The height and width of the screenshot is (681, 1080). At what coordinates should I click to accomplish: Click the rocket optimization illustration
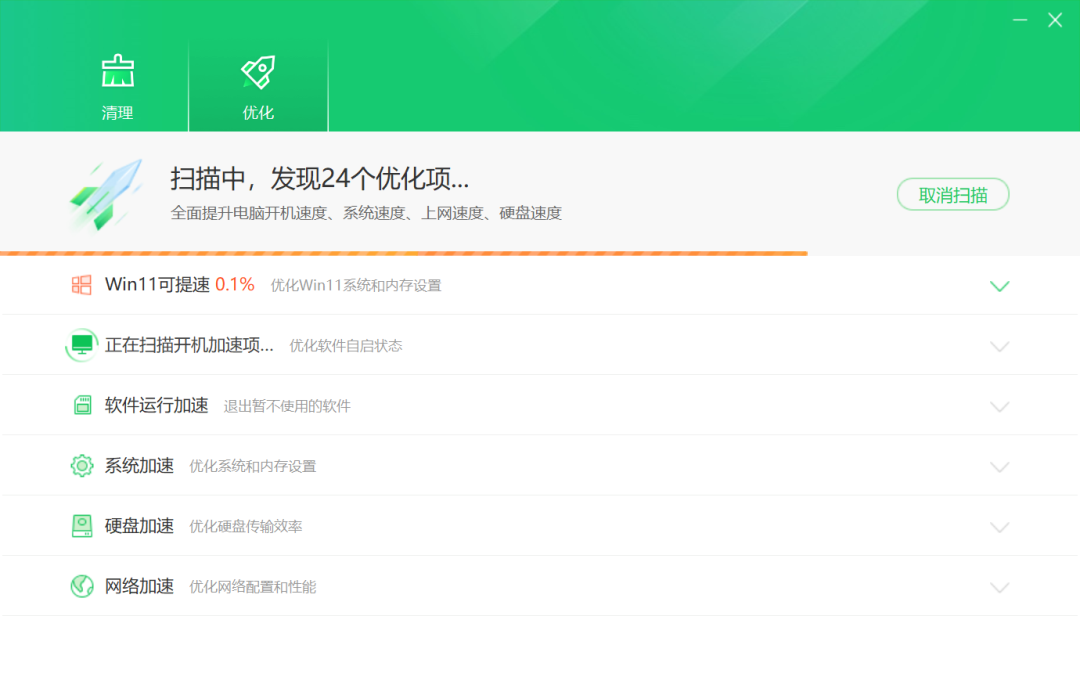(x=105, y=193)
